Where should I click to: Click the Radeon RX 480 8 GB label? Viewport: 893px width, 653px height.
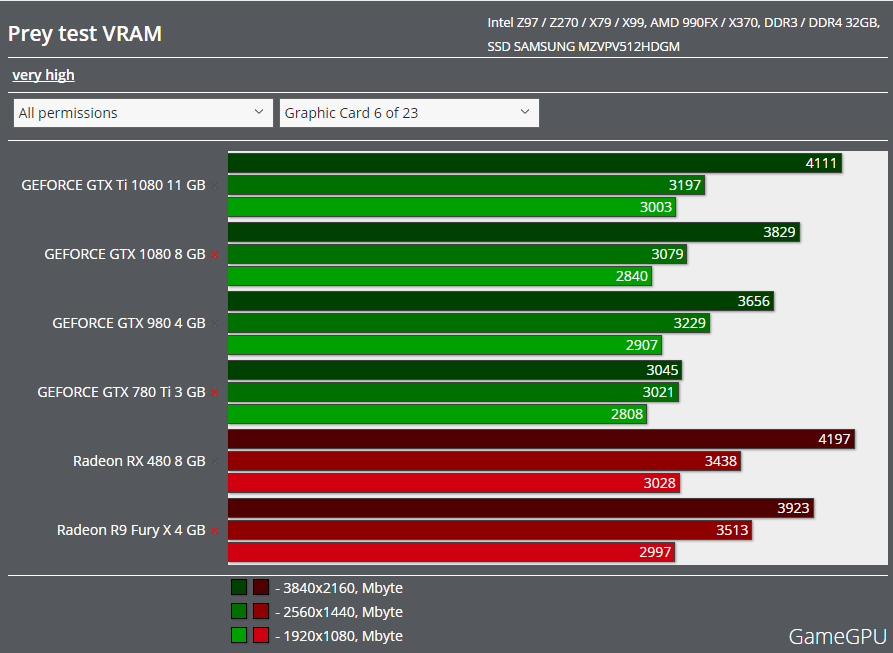click(x=139, y=461)
